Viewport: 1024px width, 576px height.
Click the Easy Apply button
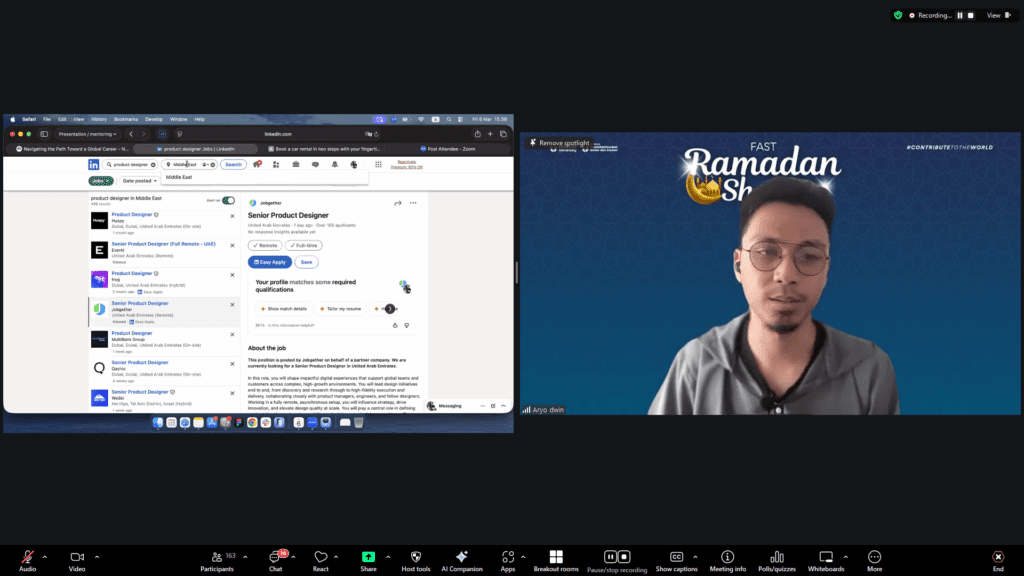tap(269, 262)
